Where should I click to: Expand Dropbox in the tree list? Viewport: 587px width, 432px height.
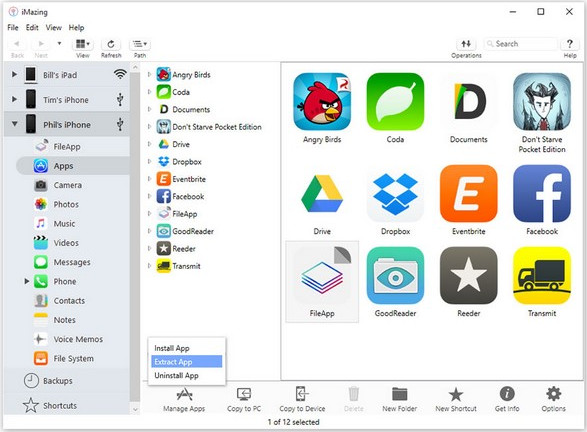149,161
